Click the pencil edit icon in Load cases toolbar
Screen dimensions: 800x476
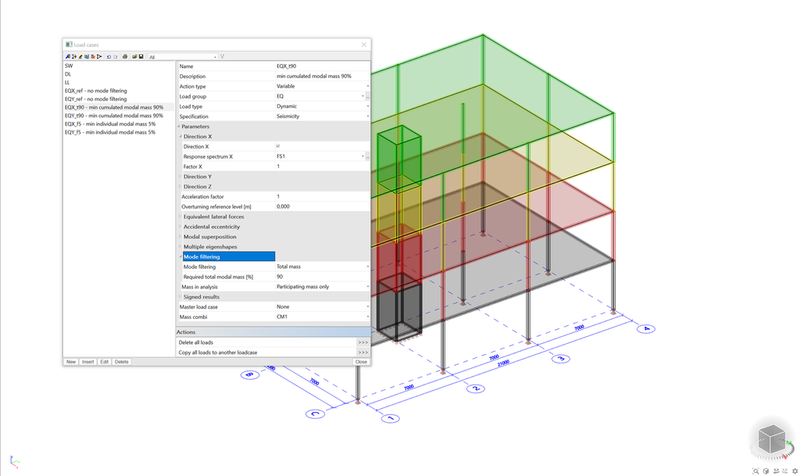tap(80, 57)
